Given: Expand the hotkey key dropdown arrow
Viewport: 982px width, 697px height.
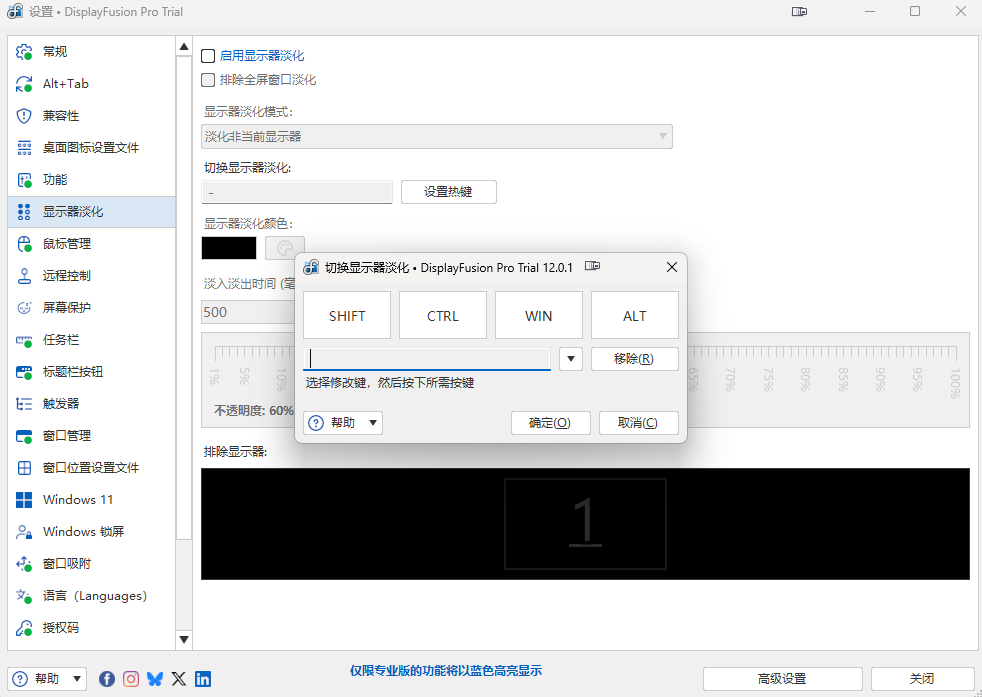Looking at the screenshot, I should pos(570,359).
